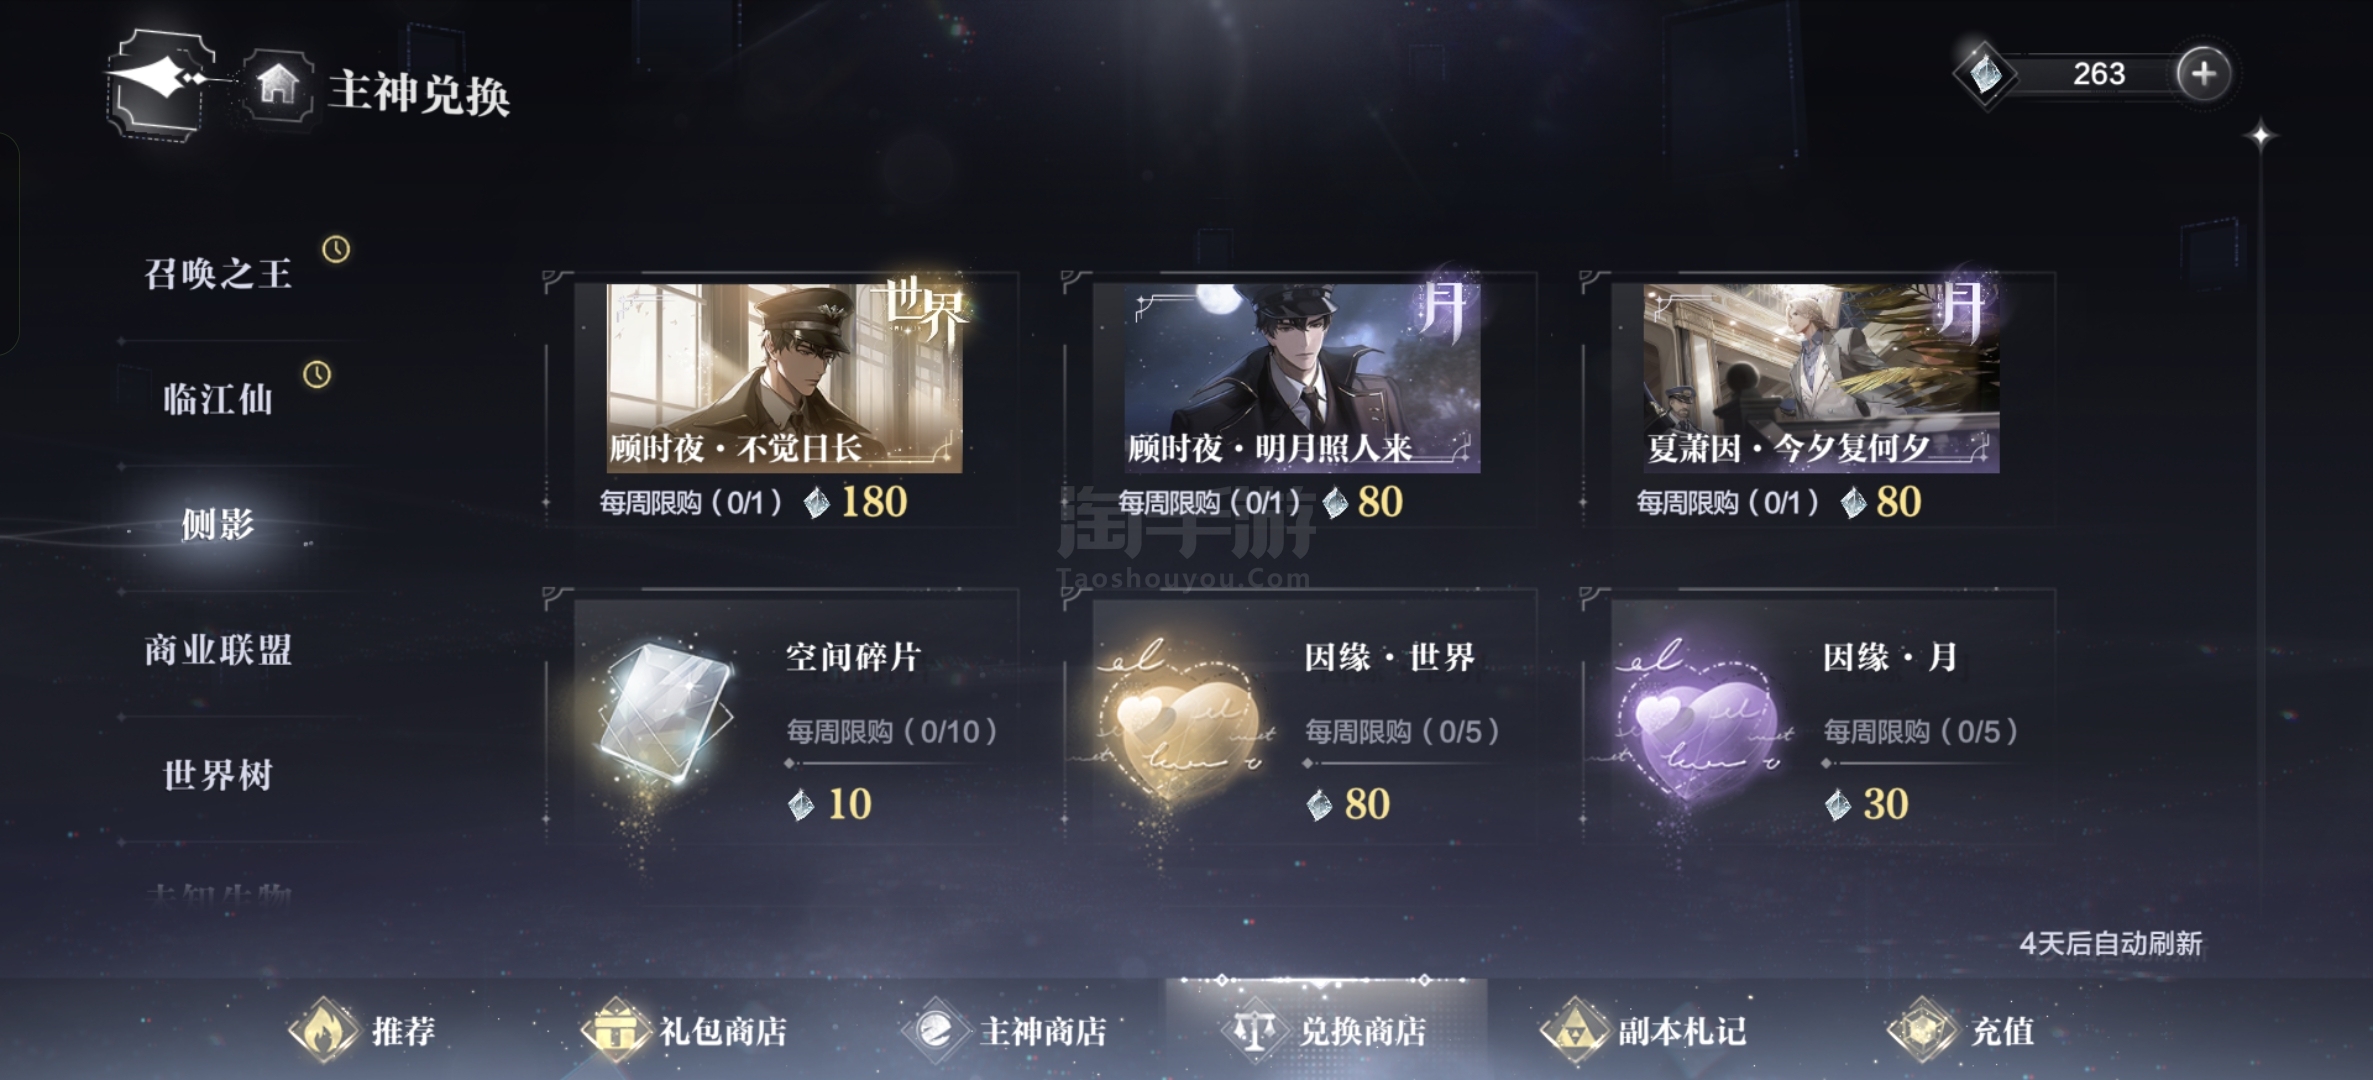Purchase the 因缘·世界 gold heart
Viewport: 2373px width, 1080px height.
(1301, 718)
